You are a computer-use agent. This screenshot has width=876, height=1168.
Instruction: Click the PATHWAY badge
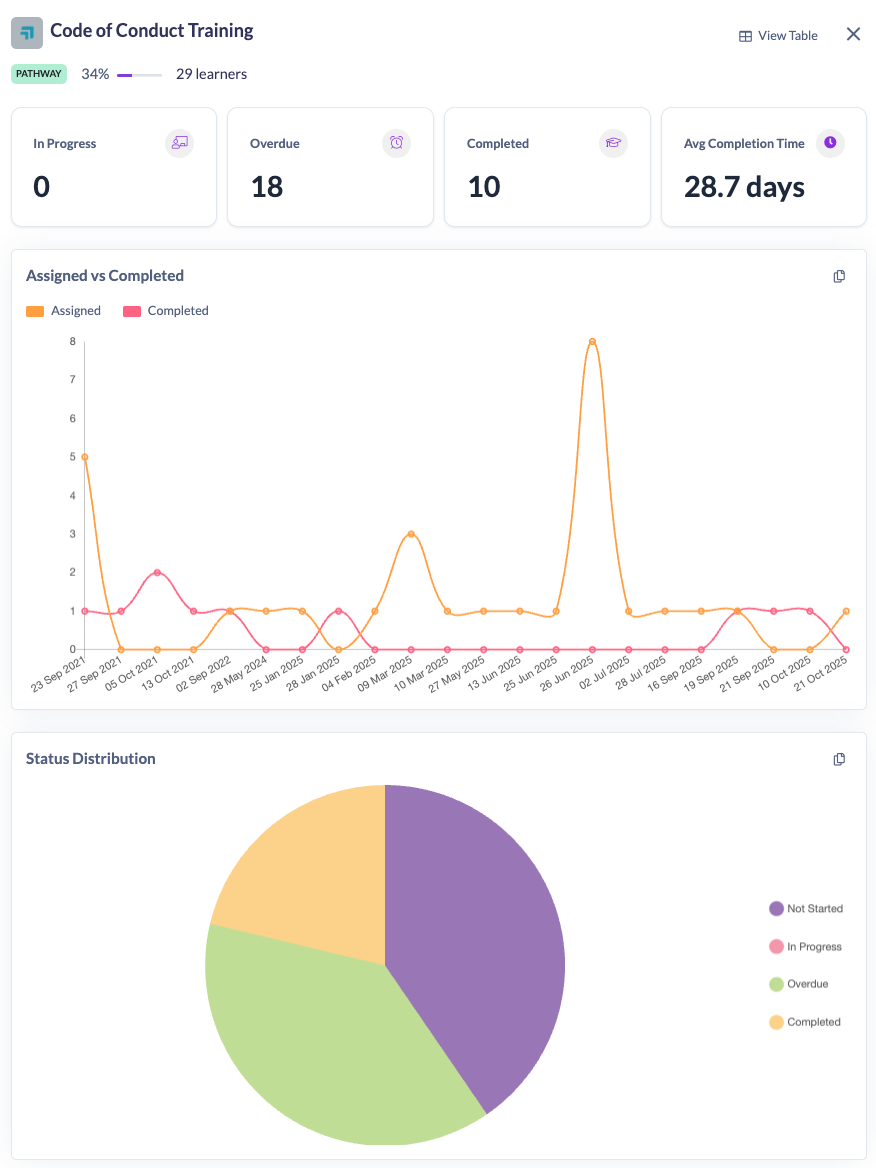coord(39,74)
